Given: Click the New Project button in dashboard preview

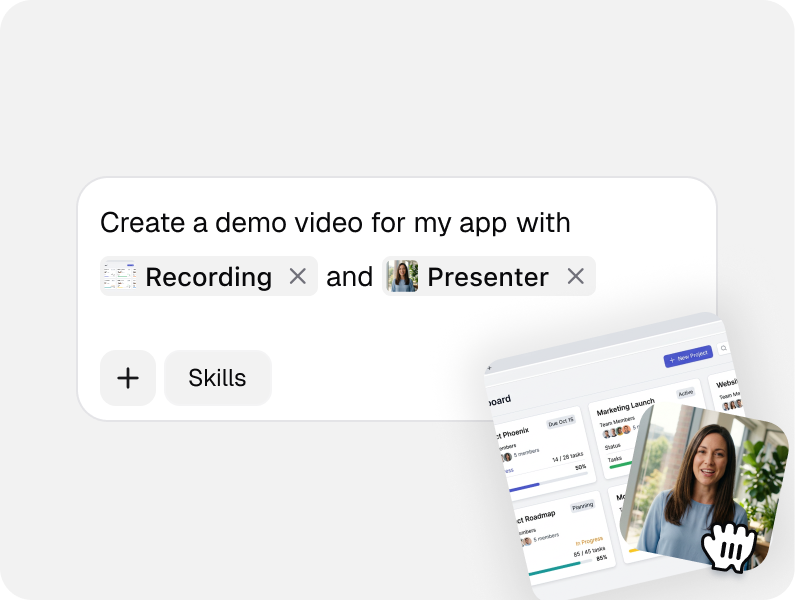Looking at the screenshot, I should pos(688,356).
